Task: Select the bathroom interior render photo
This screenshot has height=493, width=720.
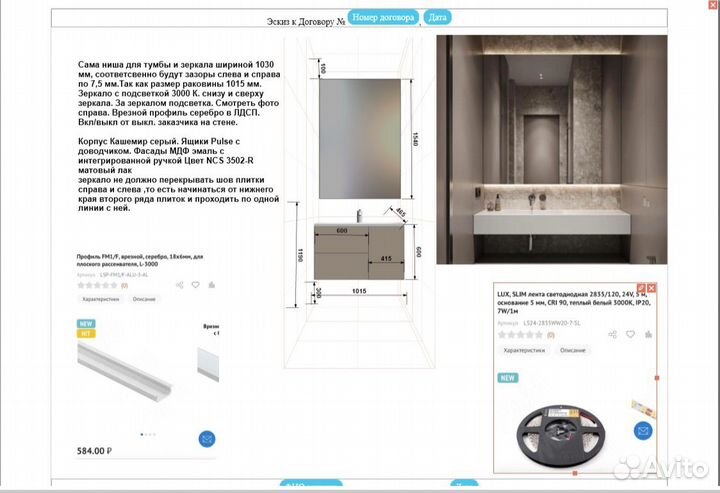Action: coord(549,148)
